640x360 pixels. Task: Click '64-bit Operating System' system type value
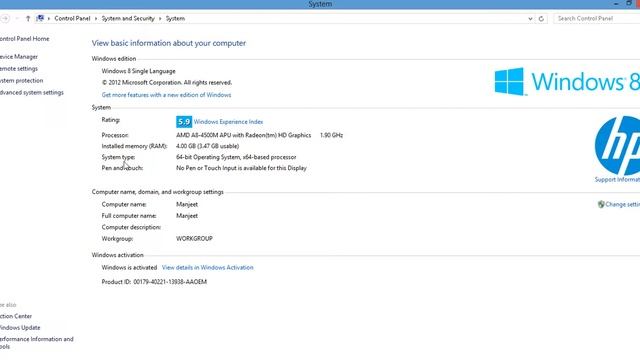coord(236,157)
